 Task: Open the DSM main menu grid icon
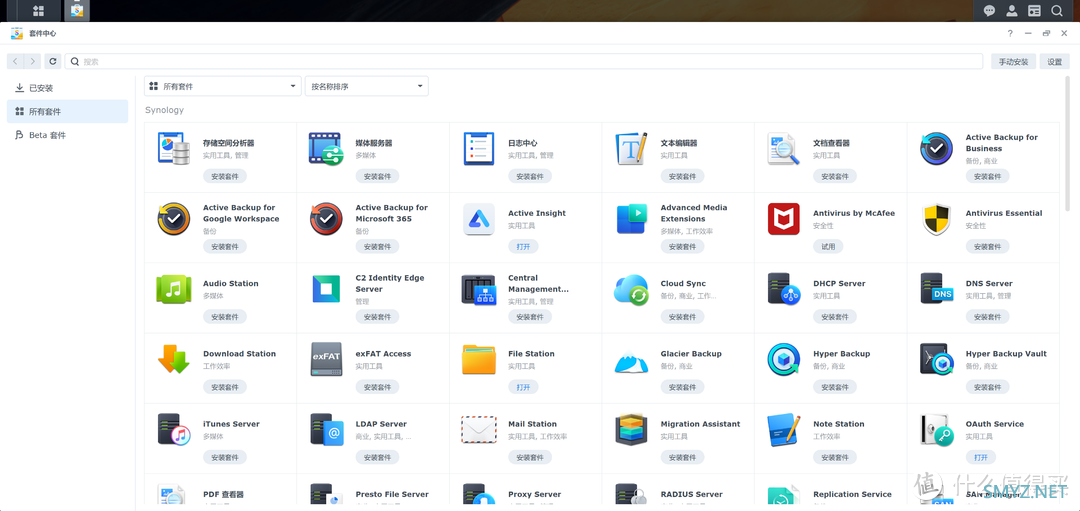coord(39,10)
